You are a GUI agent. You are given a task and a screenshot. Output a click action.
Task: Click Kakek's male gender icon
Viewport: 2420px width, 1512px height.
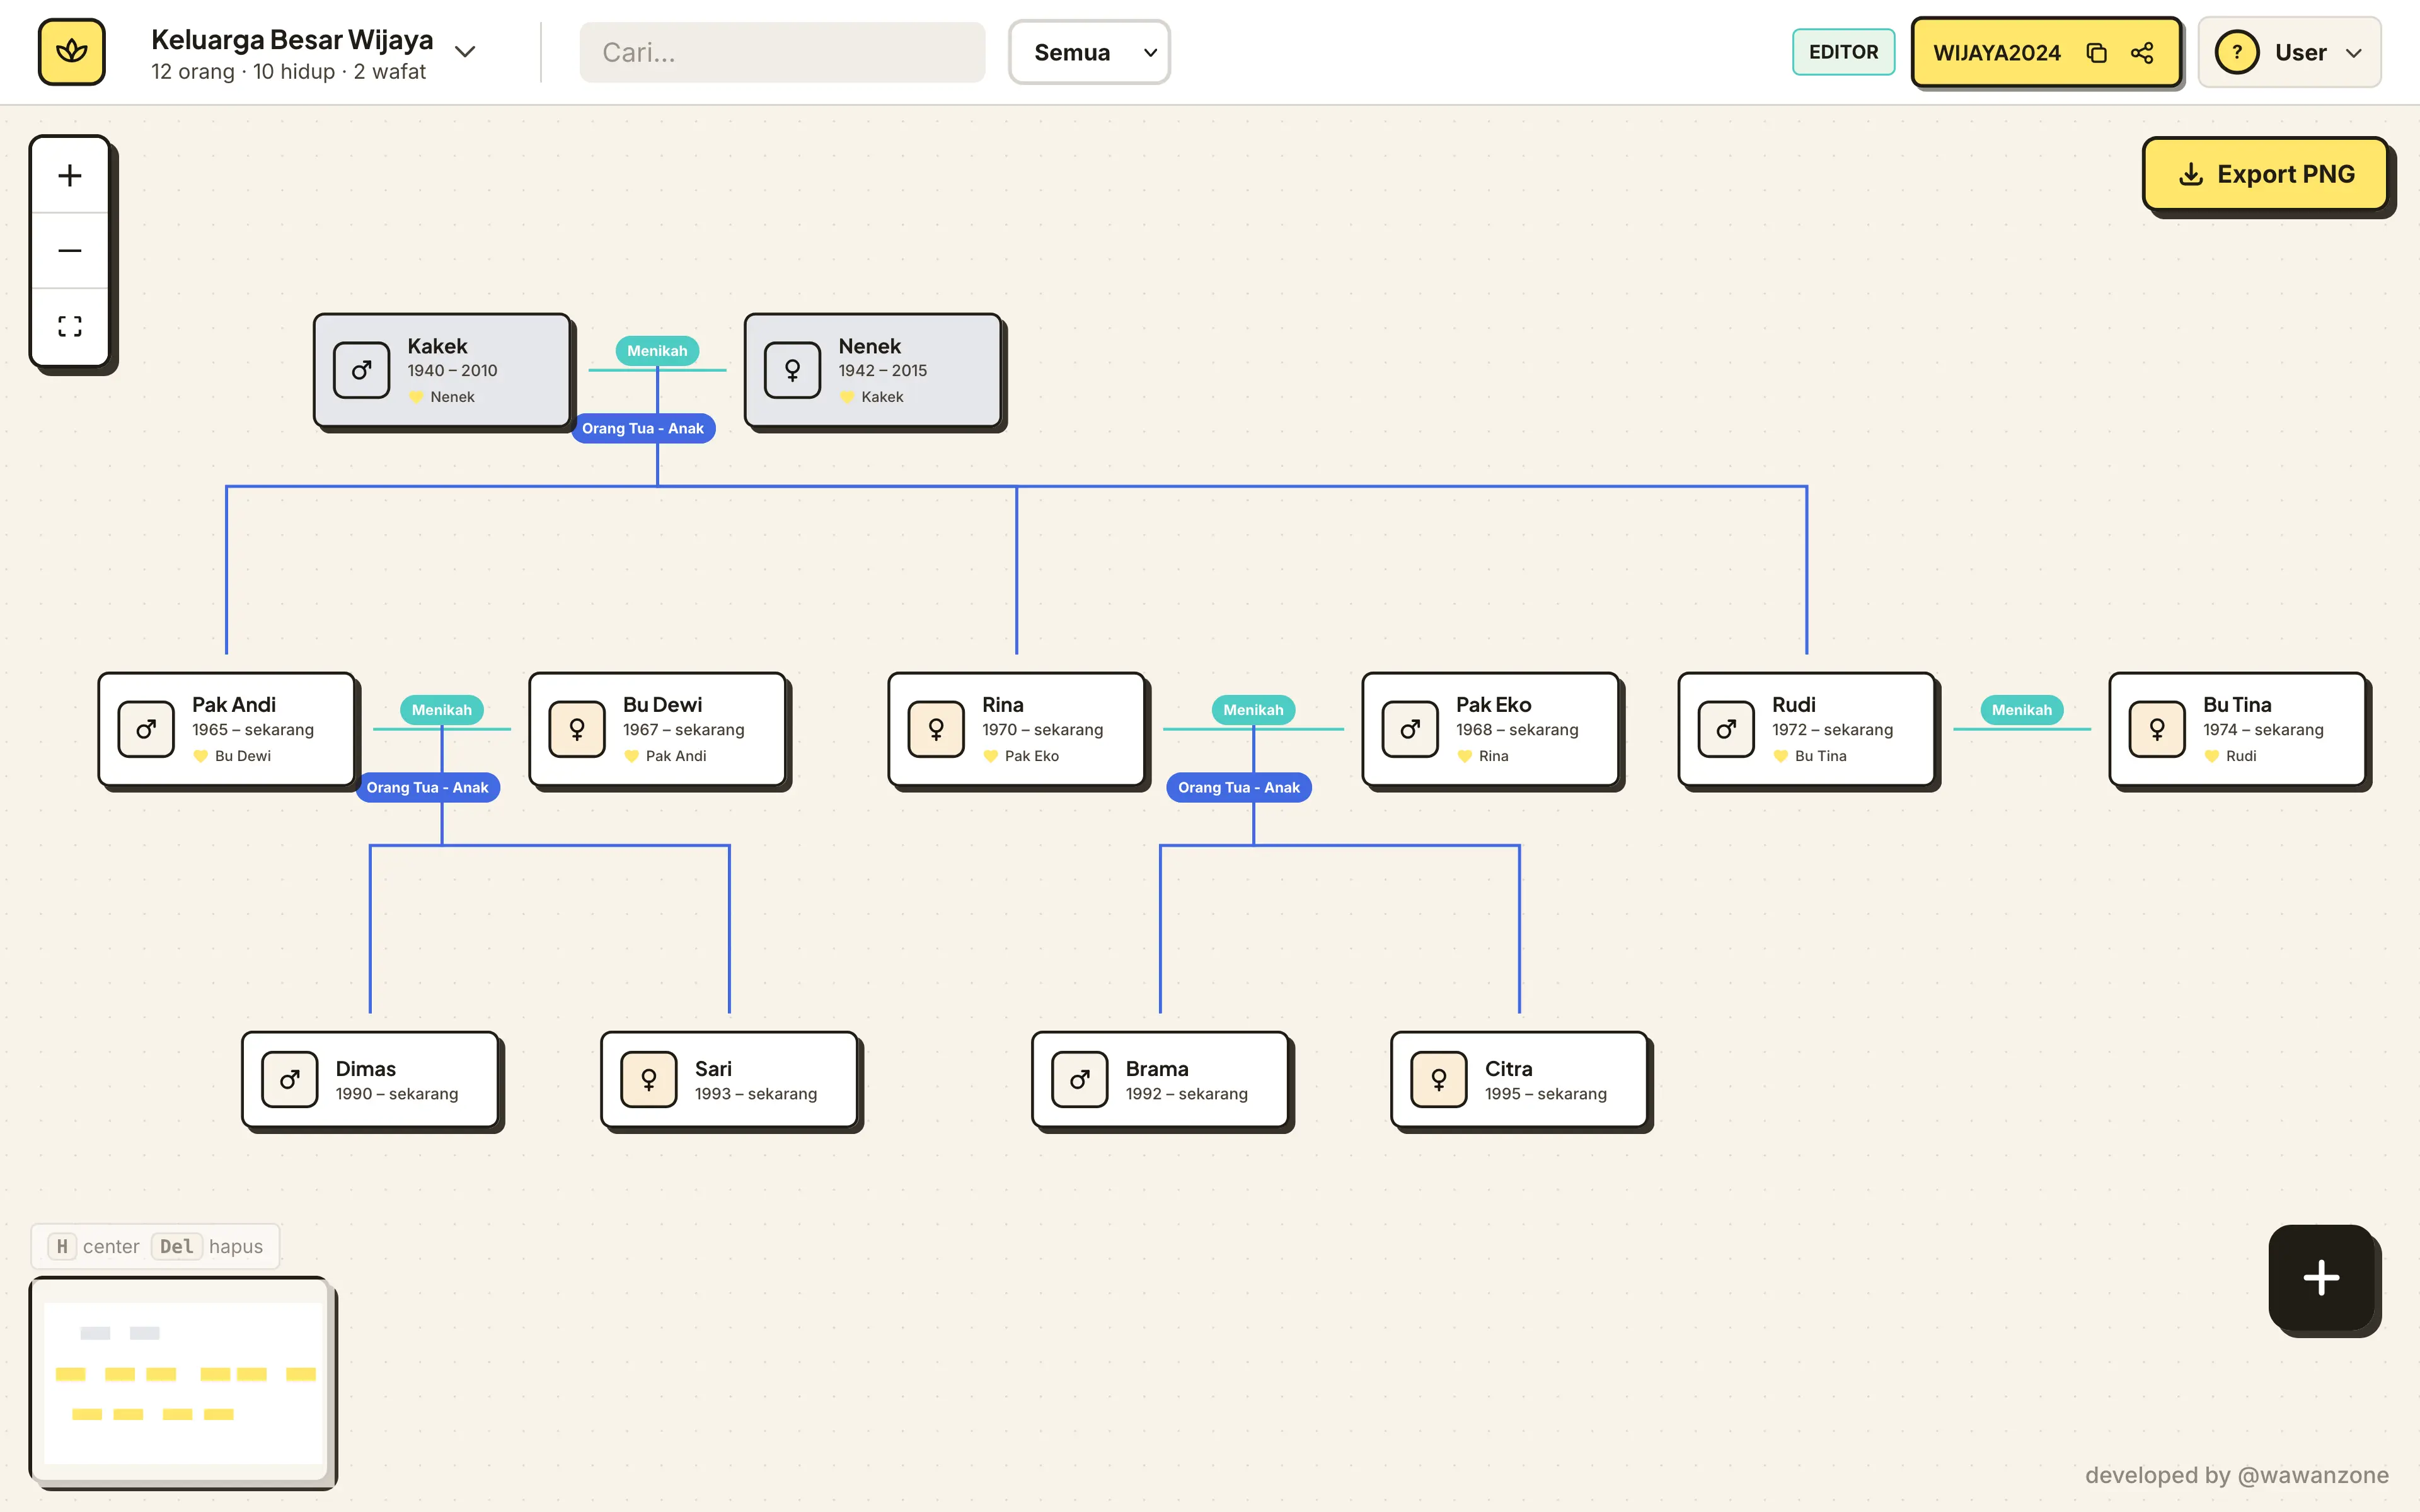pos(362,370)
